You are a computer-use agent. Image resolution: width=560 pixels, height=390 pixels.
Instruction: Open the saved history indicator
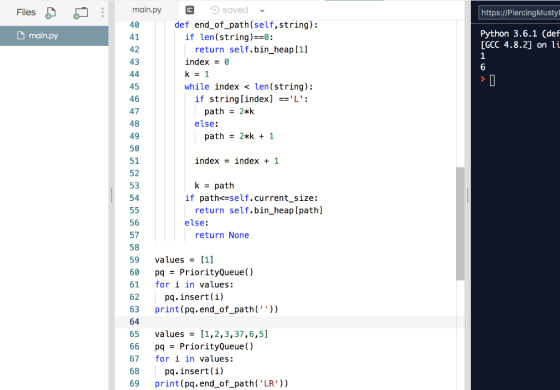(x=229, y=10)
